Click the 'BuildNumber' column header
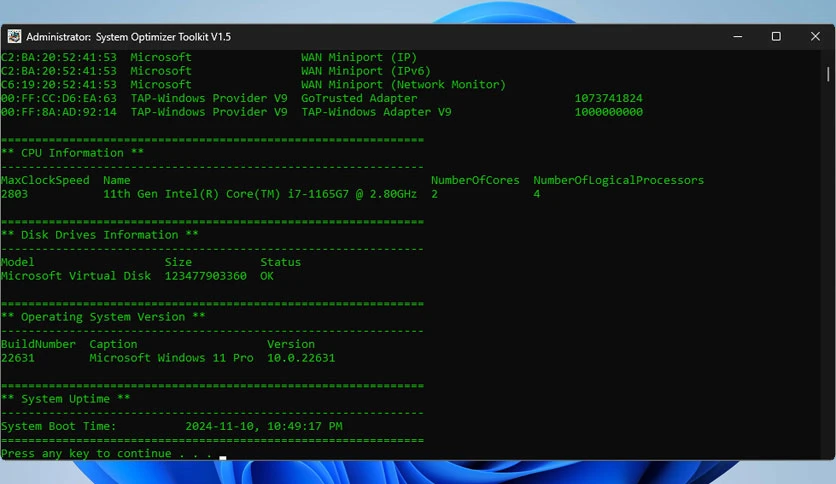This screenshot has width=836, height=484. click(38, 344)
